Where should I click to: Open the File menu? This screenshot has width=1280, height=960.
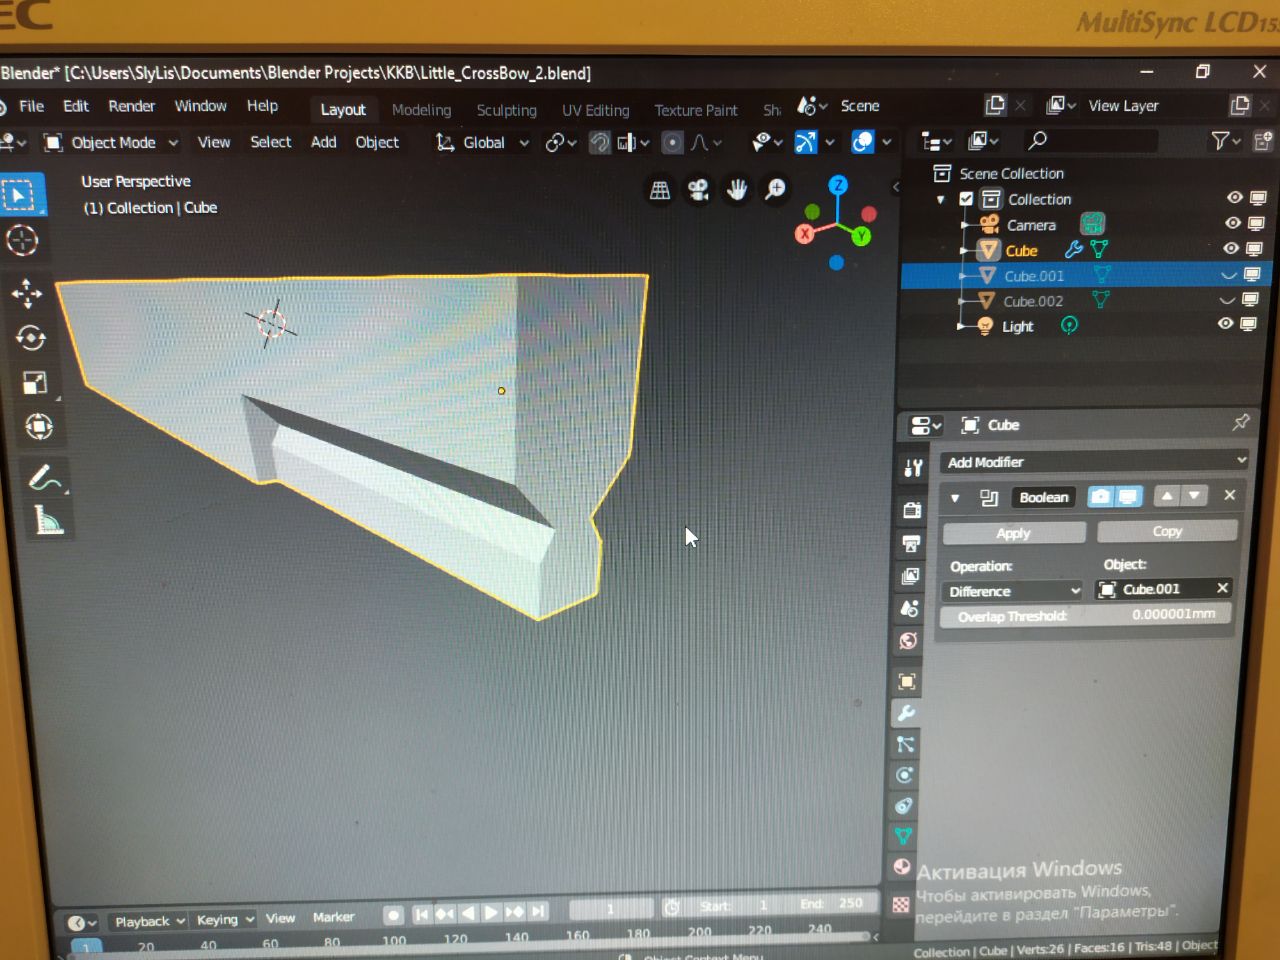pyautogui.click(x=31, y=106)
